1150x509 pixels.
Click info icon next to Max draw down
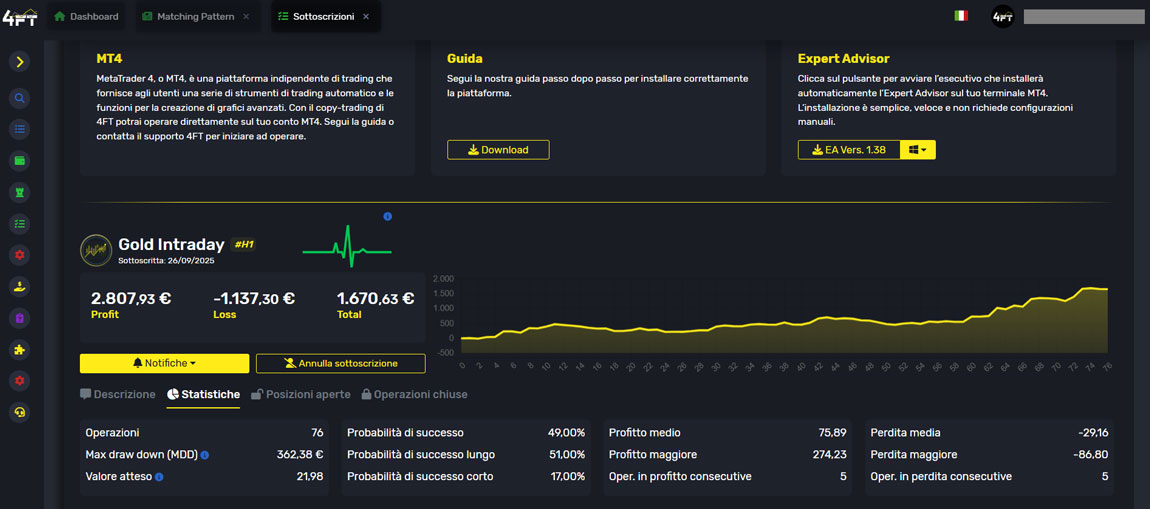click(x=205, y=455)
